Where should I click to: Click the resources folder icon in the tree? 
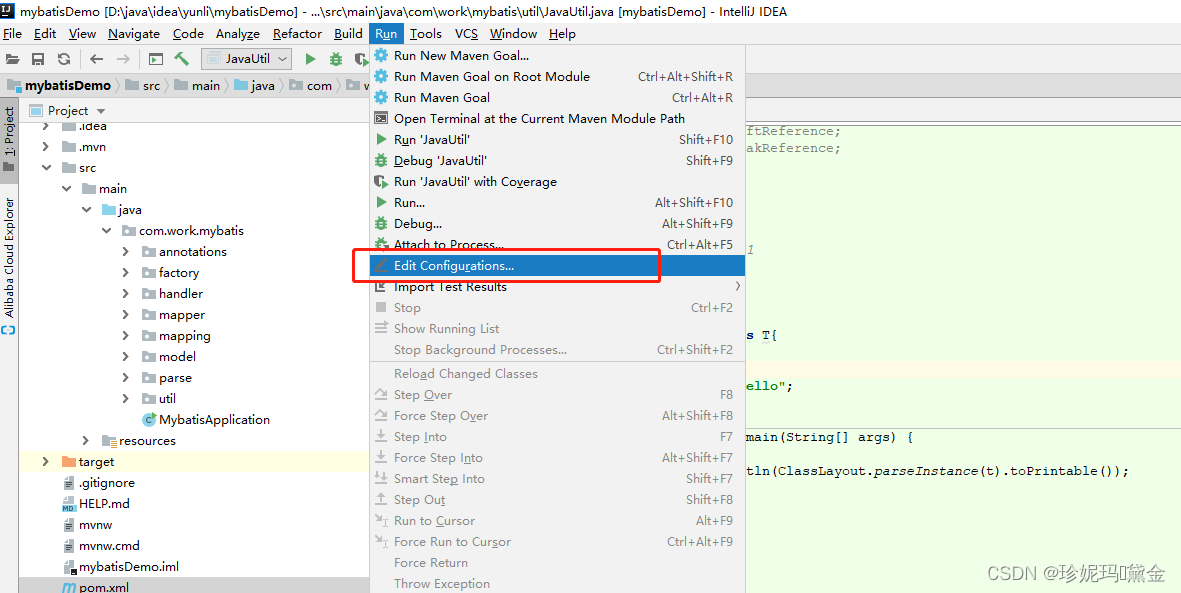point(108,441)
